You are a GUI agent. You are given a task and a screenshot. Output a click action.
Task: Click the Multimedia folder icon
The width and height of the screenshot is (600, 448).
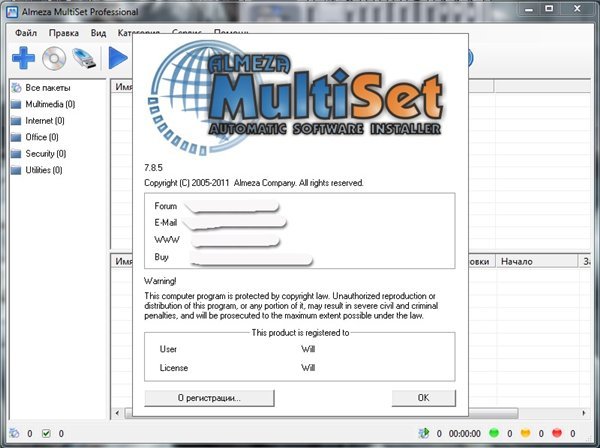[16, 104]
